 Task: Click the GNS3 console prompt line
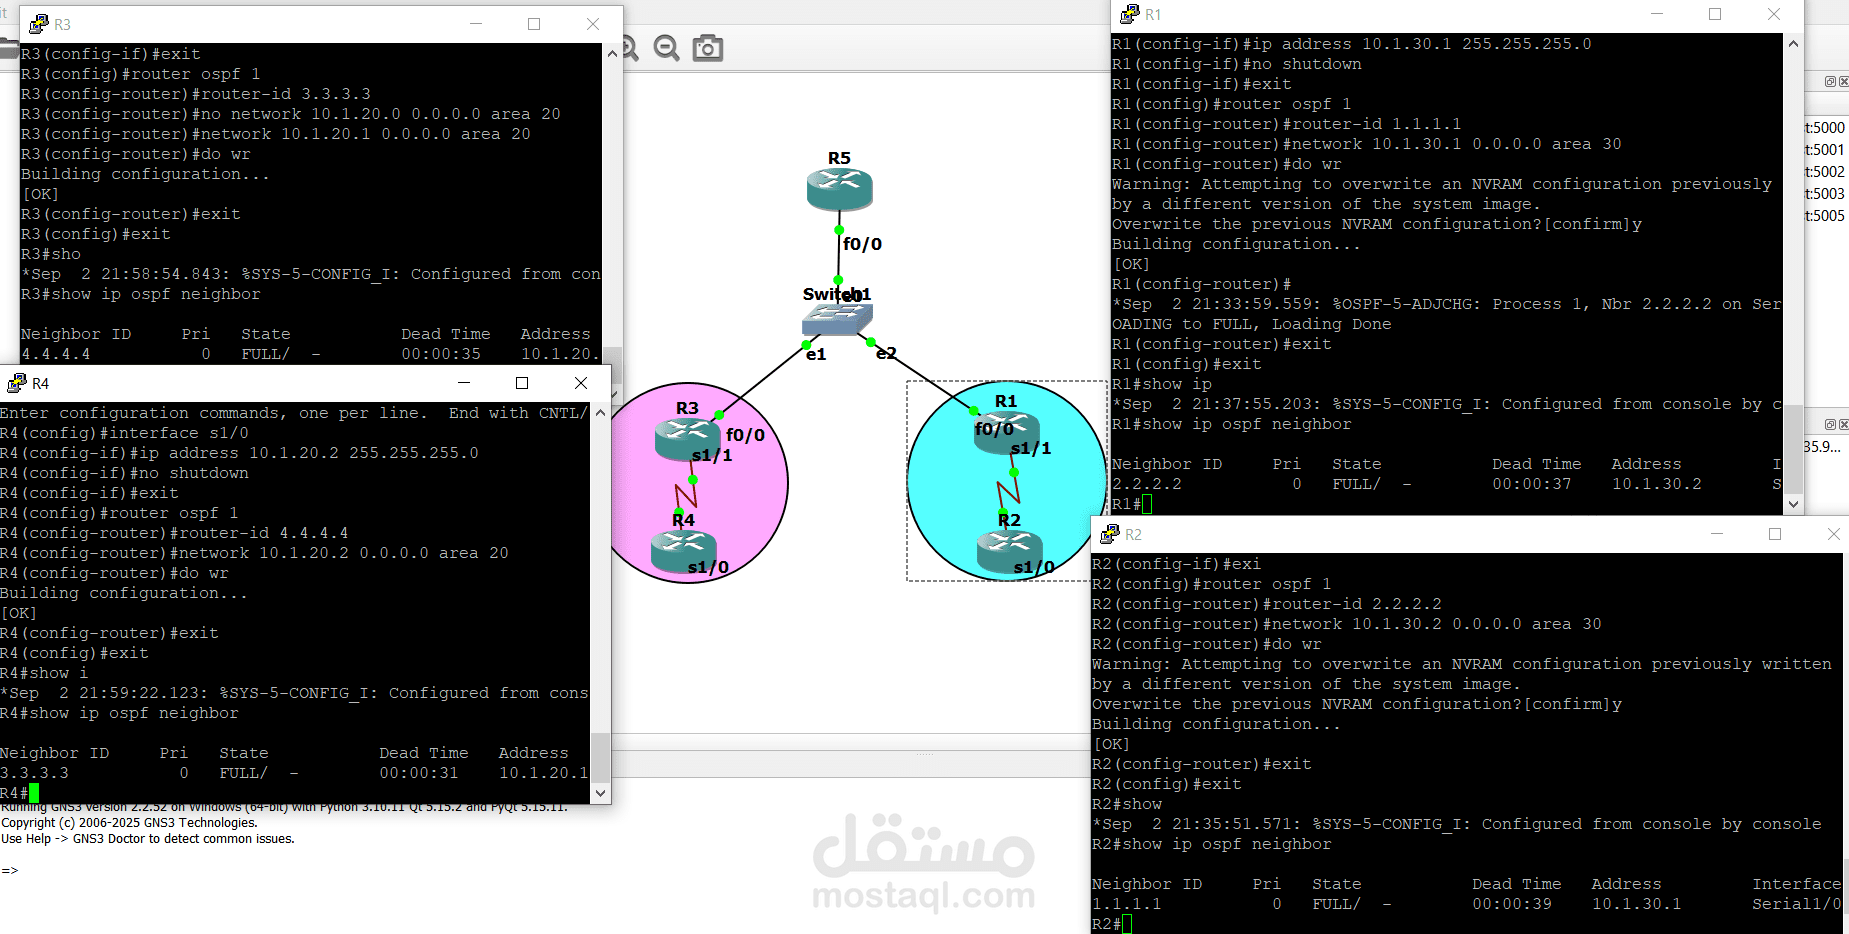tap(10, 870)
